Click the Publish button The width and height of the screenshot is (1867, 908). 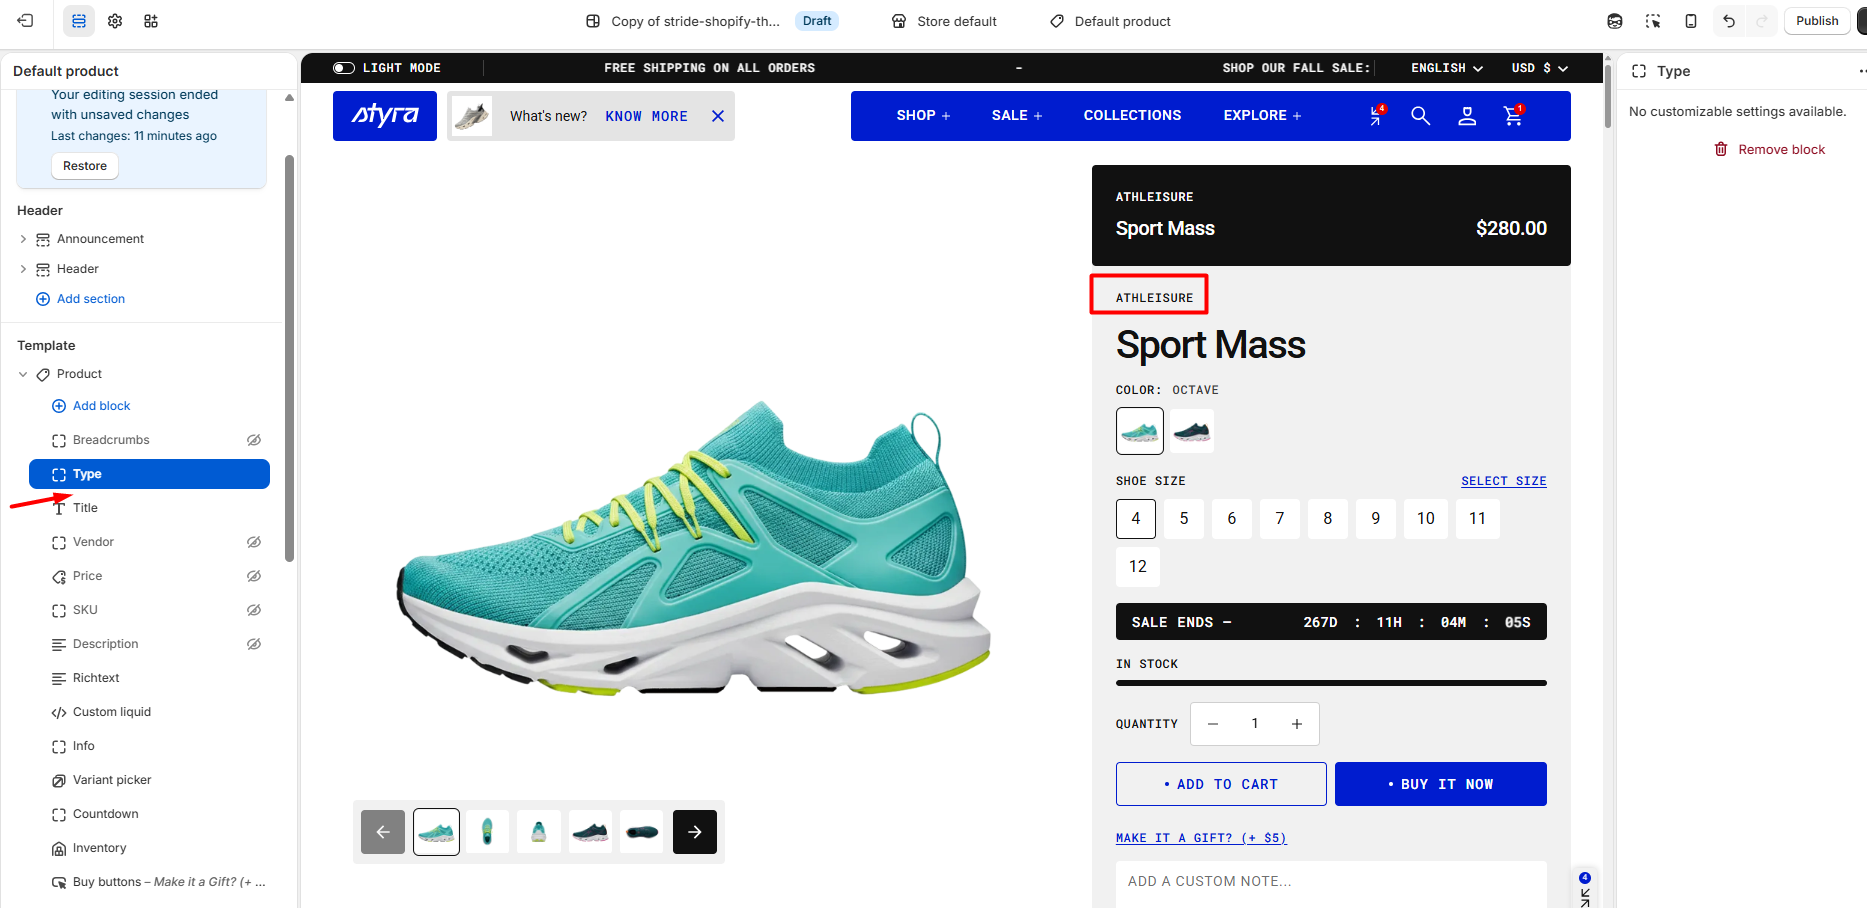pyautogui.click(x=1817, y=21)
